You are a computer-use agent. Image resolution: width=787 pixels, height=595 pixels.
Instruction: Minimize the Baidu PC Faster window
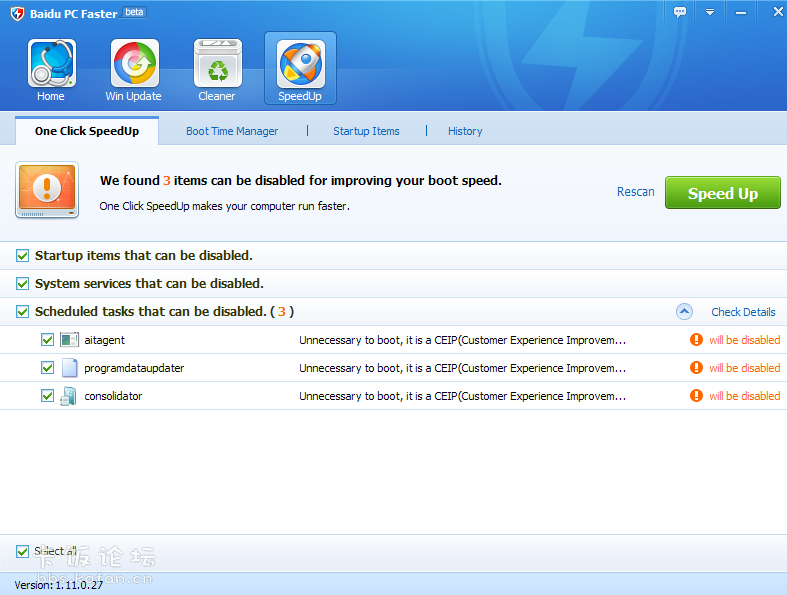click(x=741, y=13)
